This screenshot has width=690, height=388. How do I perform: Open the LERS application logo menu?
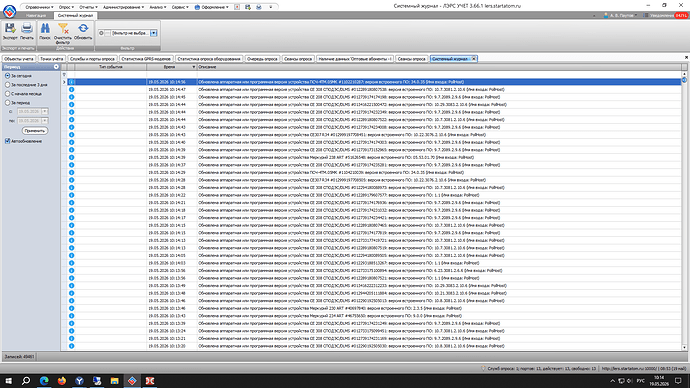click(10, 11)
